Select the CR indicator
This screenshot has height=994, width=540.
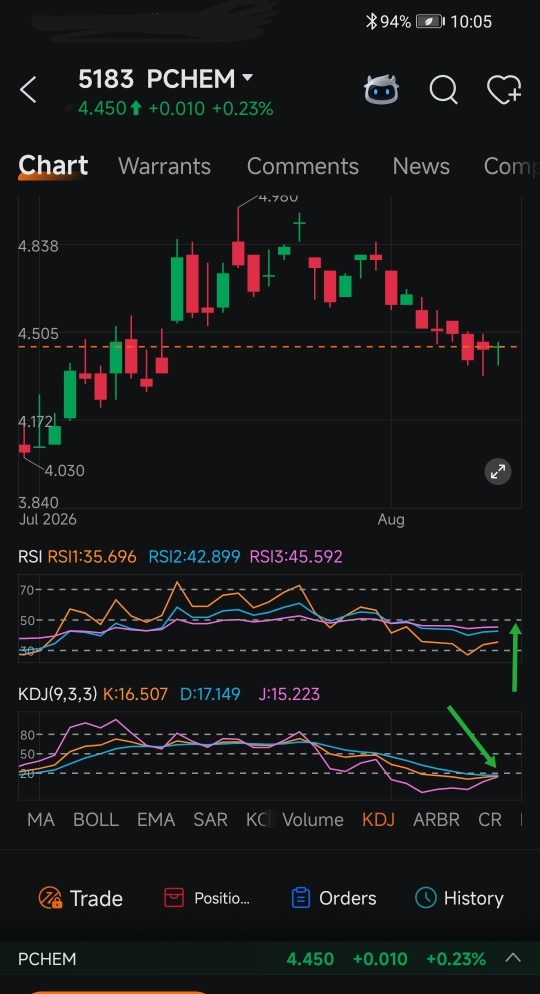pyautogui.click(x=490, y=819)
